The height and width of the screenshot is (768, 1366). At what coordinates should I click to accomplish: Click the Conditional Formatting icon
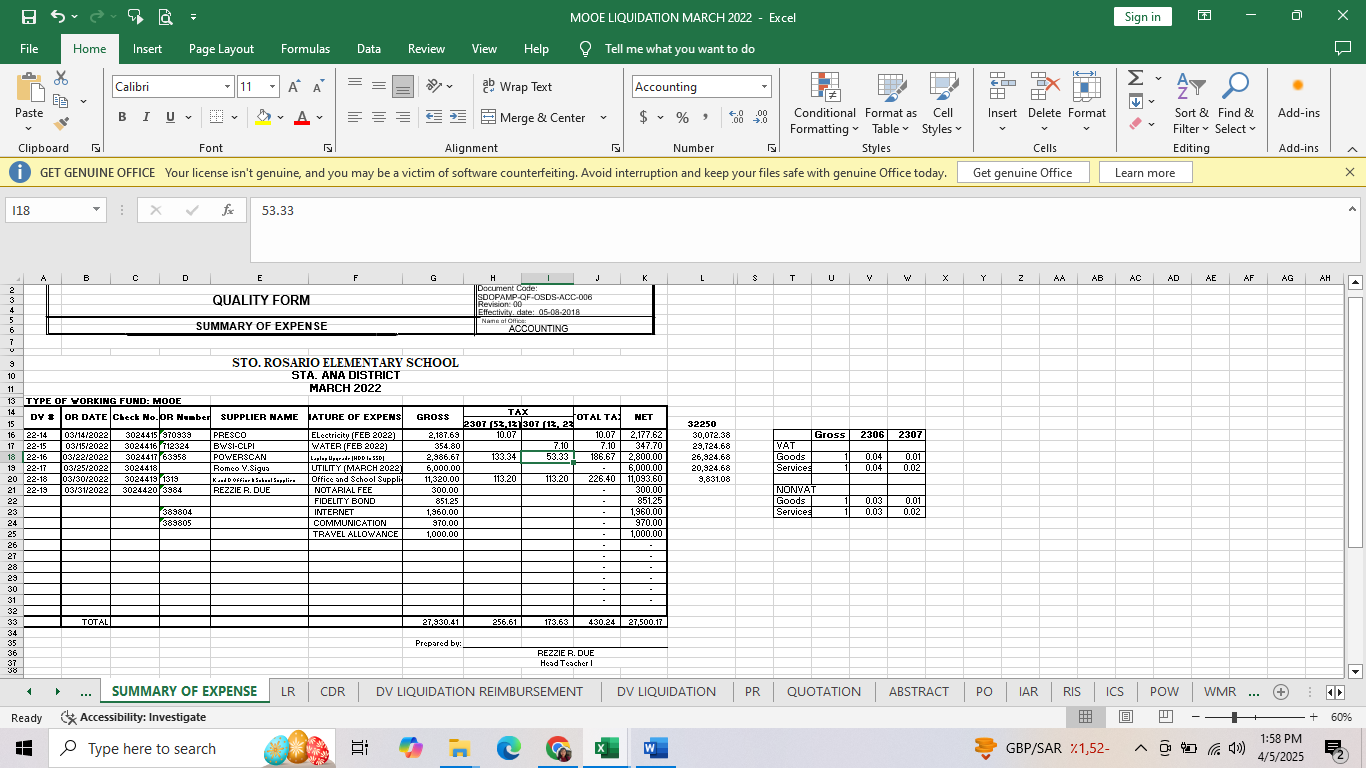(x=824, y=88)
